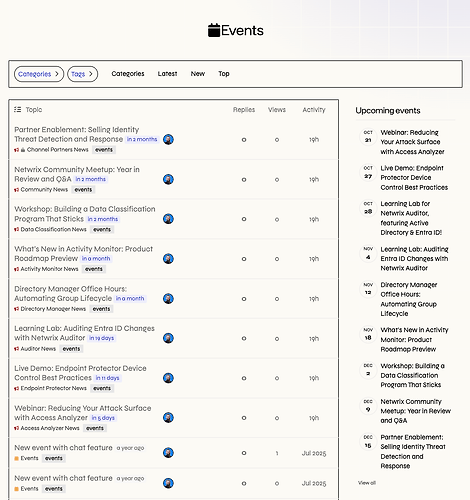Open Endpoint Protector News category badge
This screenshot has width=470, height=500.
point(50,388)
